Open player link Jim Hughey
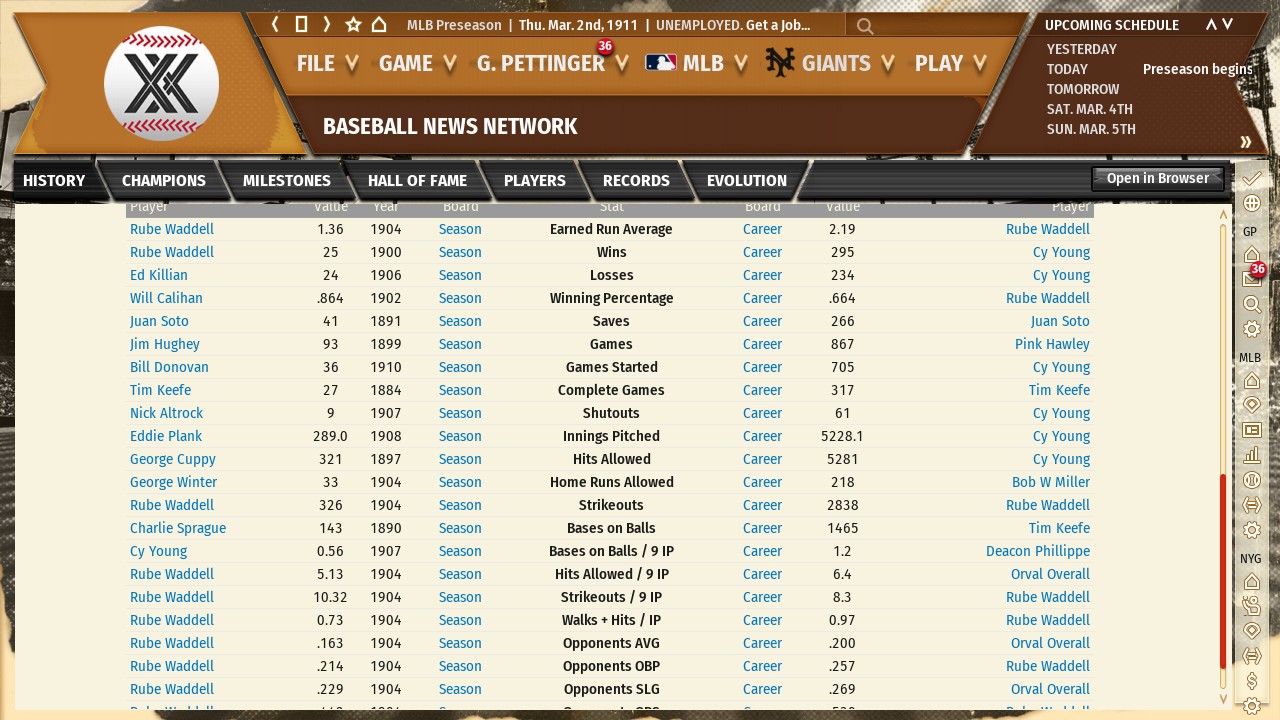This screenshot has width=1280, height=720. tap(165, 344)
